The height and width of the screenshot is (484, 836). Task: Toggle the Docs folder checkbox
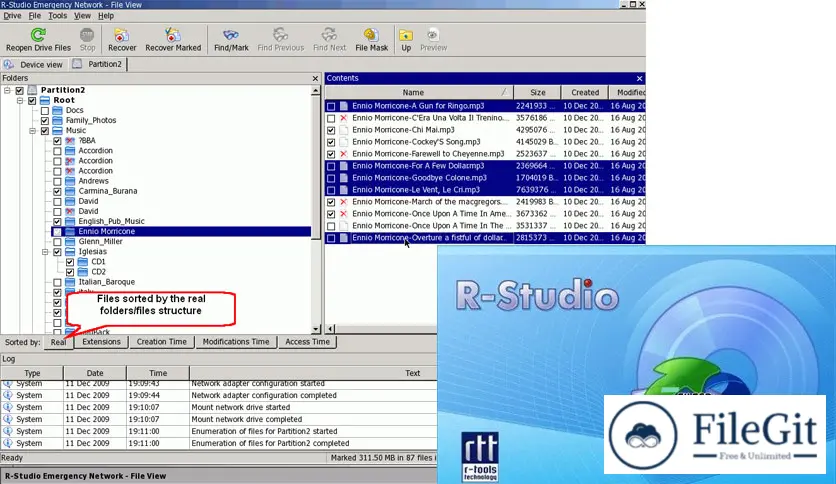coord(45,111)
